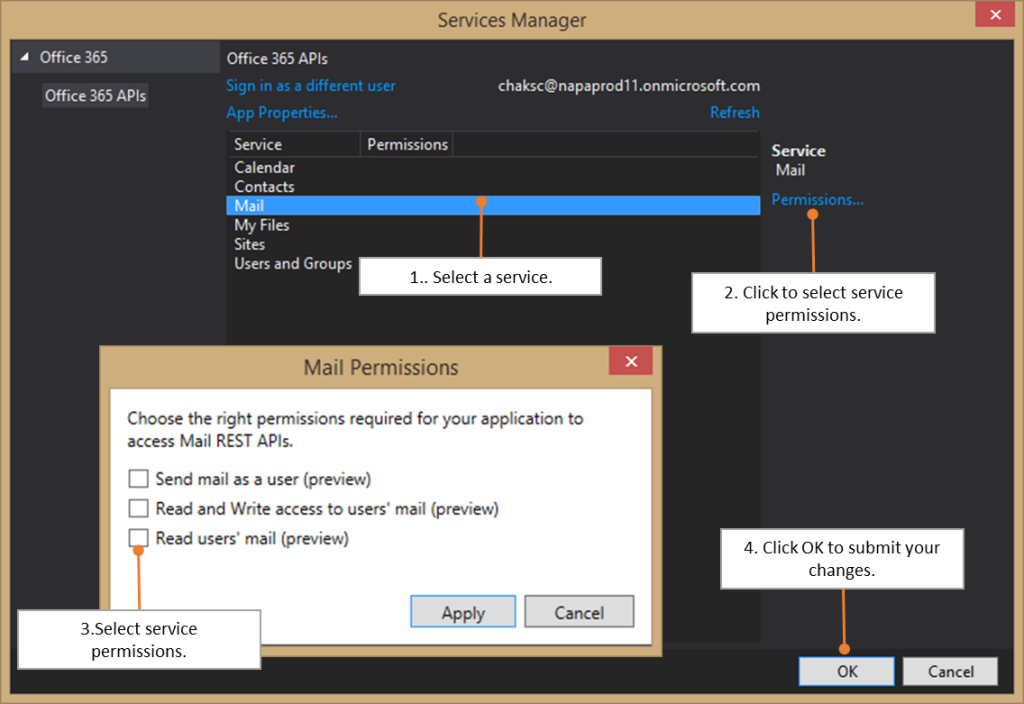Click Sign in as a different user
Image resolution: width=1024 pixels, height=704 pixels.
(x=311, y=86)
